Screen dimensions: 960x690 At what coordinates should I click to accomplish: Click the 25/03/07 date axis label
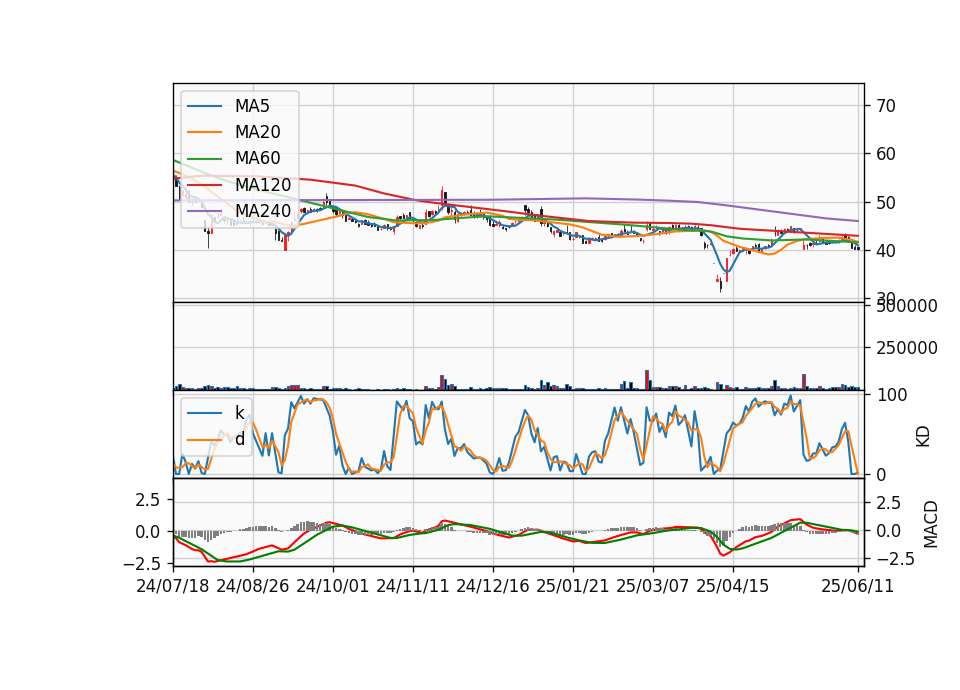653,586
